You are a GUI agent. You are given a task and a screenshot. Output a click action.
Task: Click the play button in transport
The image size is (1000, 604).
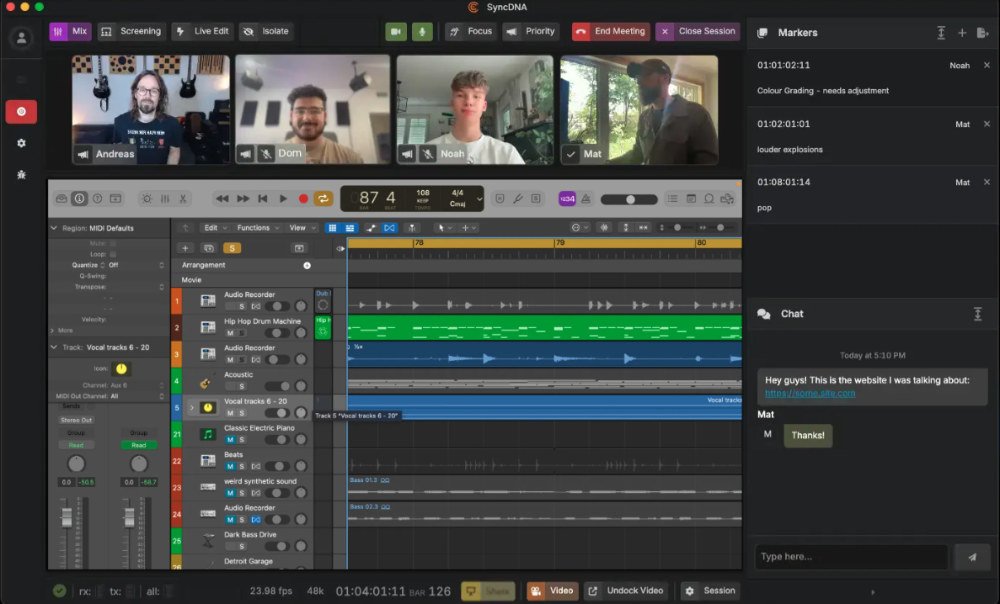283,199
